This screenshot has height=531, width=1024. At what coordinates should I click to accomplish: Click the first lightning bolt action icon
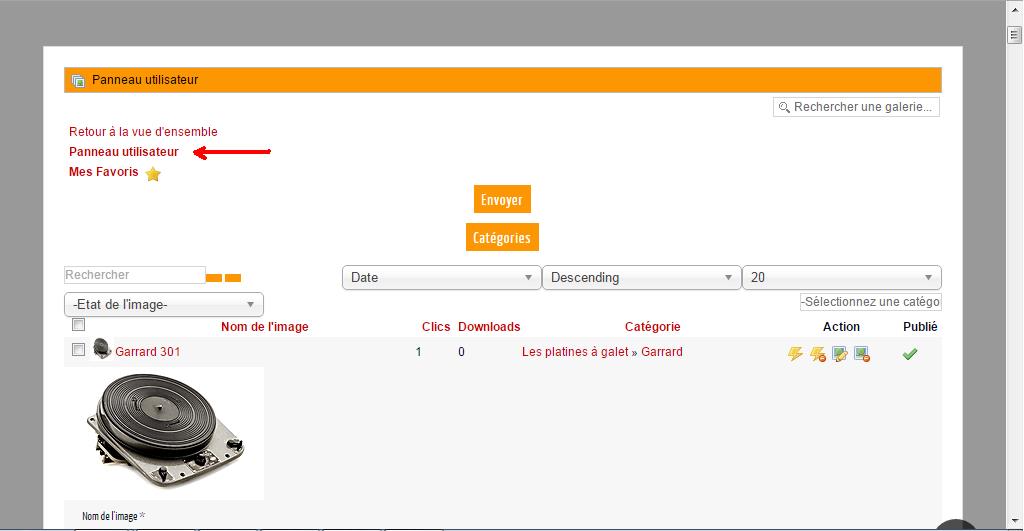click(796, 354)
